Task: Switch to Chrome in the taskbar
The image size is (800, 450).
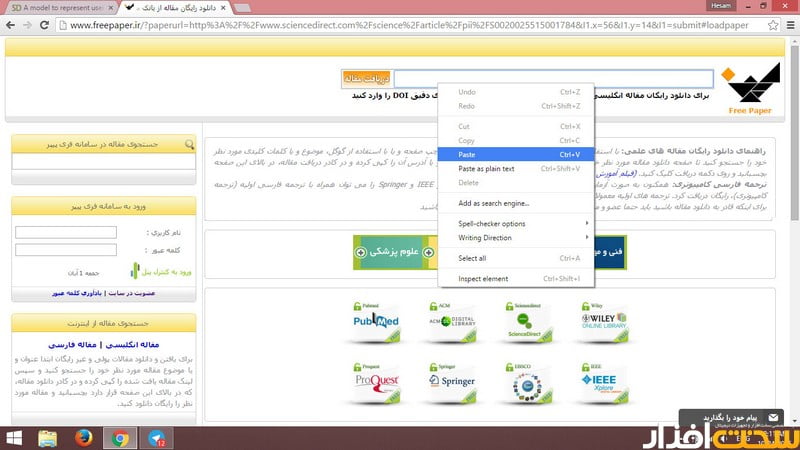Action: coord(120,438)
